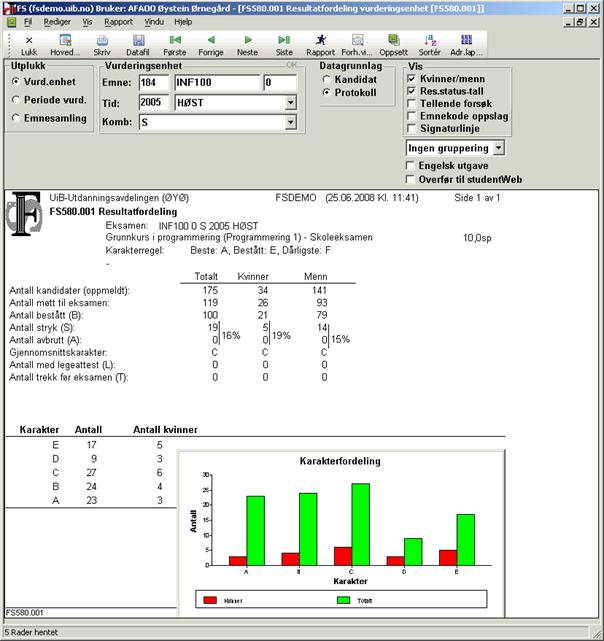Uncheck Kvinner/menn checkbox

point(411,78)
